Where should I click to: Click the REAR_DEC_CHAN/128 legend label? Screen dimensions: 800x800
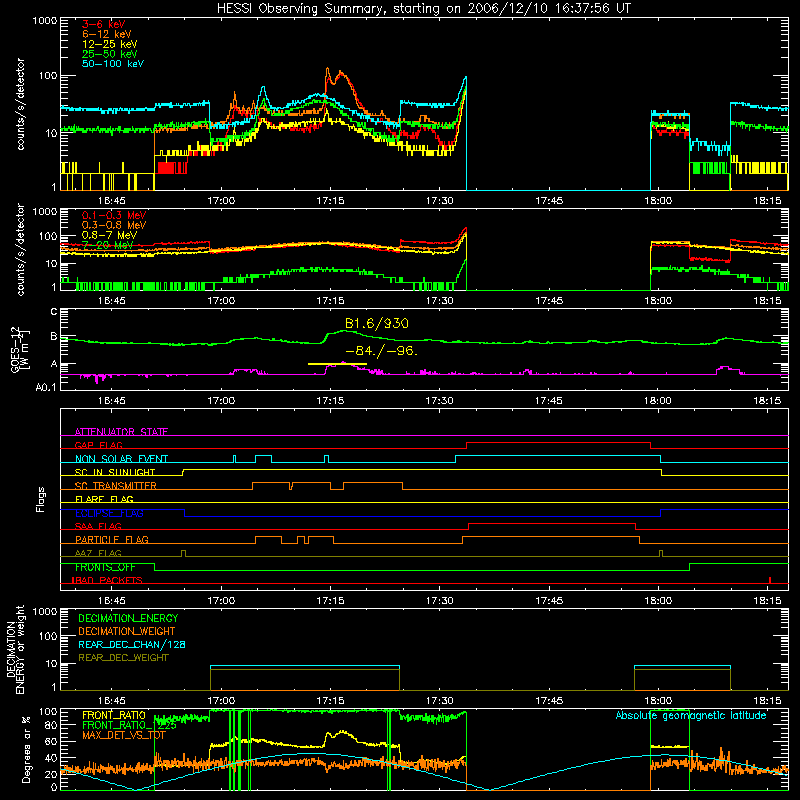pyautogui.click(x=132, y=644)
